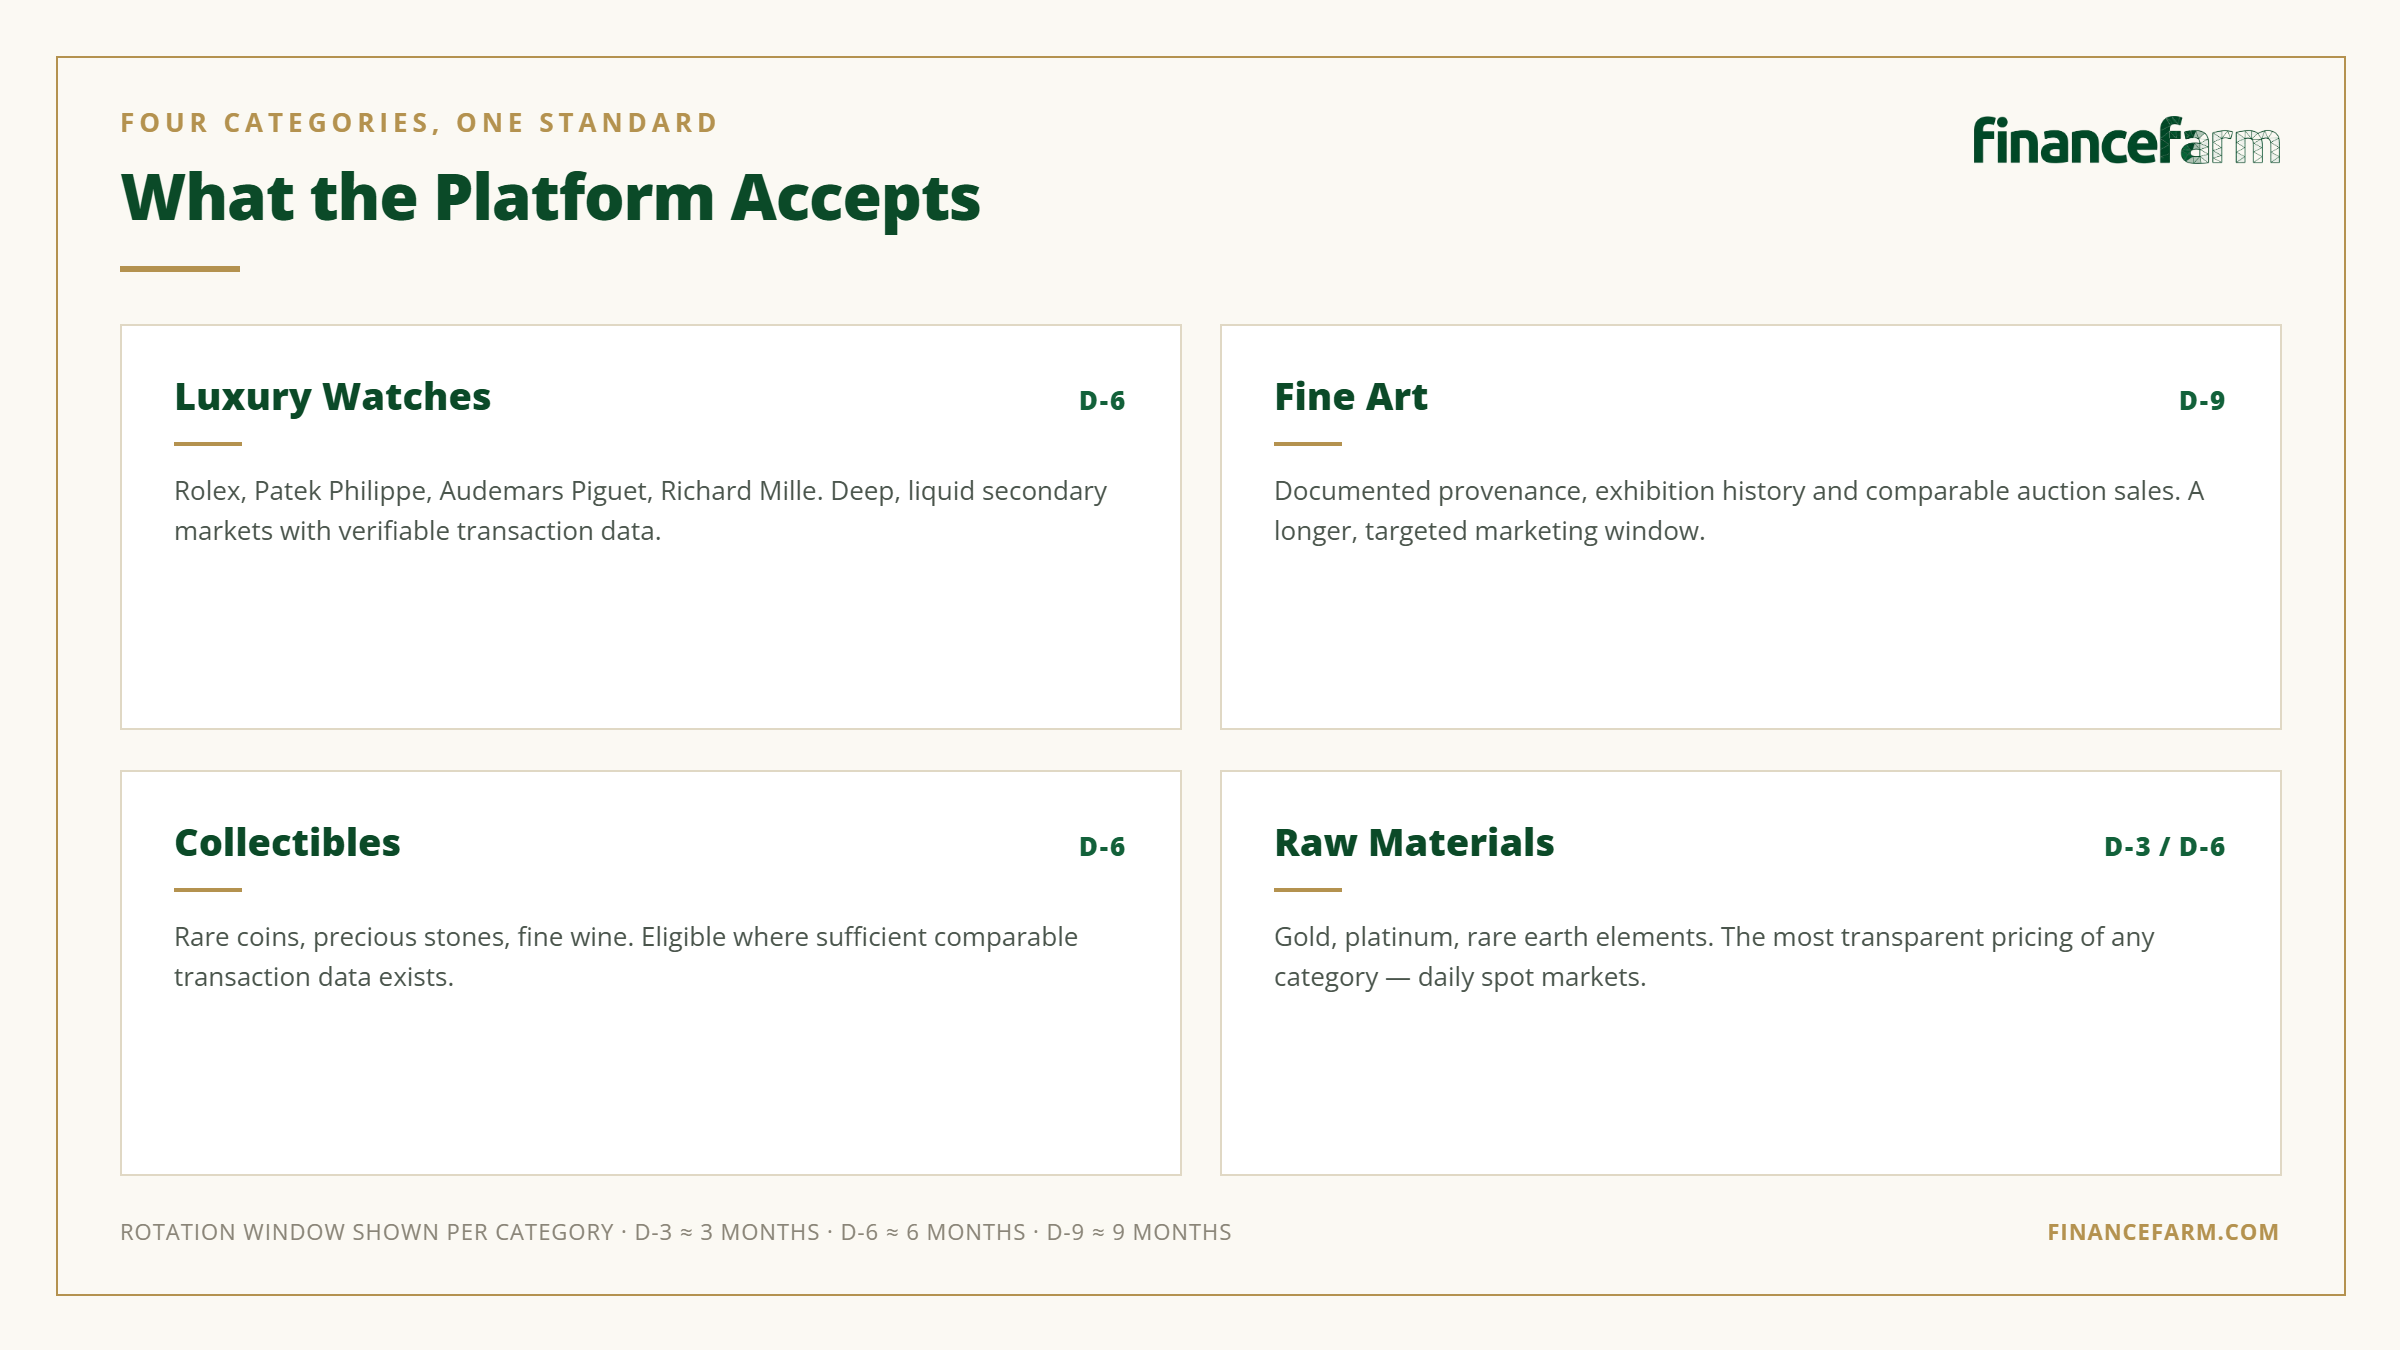
Task: Click the D-9 badge on Fine Art
Action: (2202, 401)
